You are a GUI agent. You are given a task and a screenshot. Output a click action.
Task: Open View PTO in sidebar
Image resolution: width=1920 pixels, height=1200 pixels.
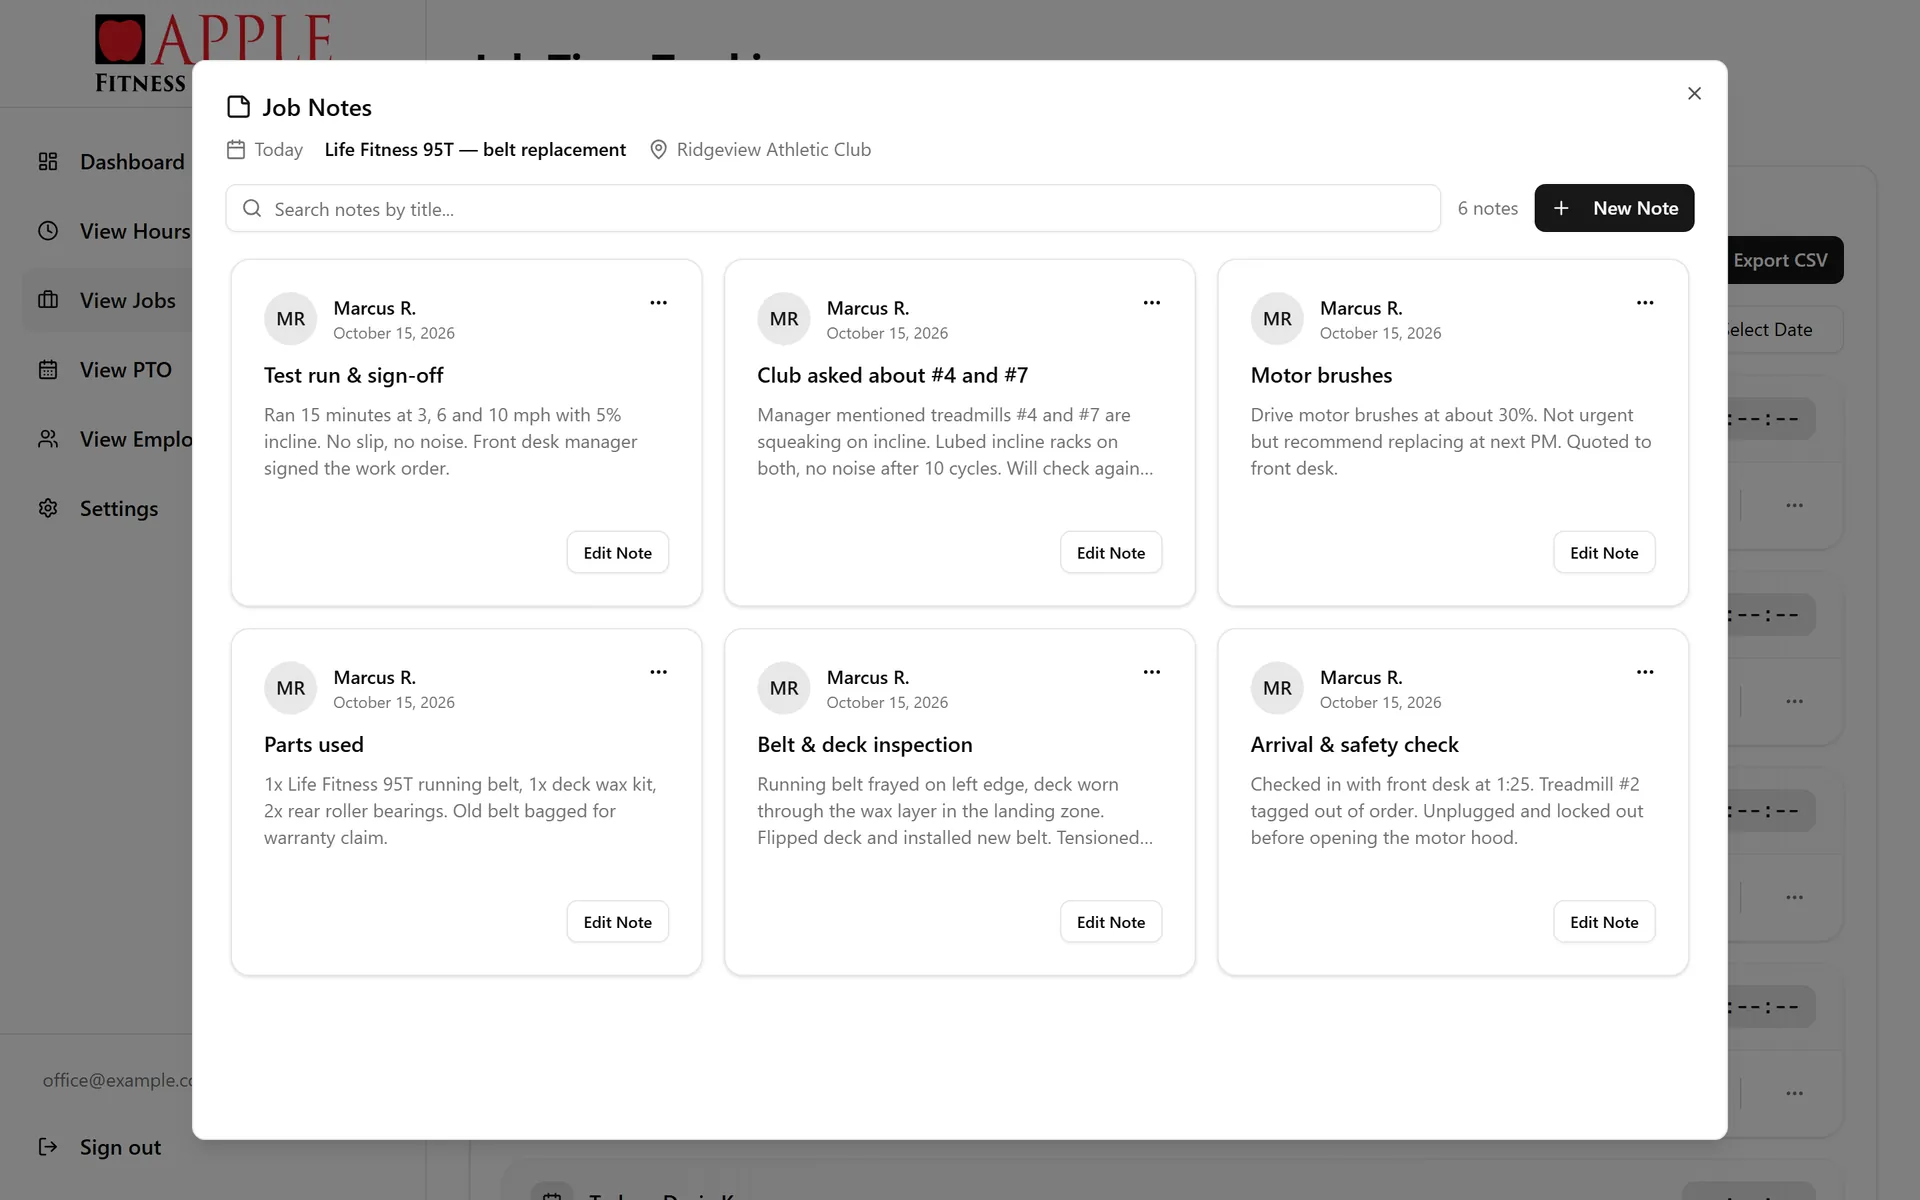(x=108, y=370)
